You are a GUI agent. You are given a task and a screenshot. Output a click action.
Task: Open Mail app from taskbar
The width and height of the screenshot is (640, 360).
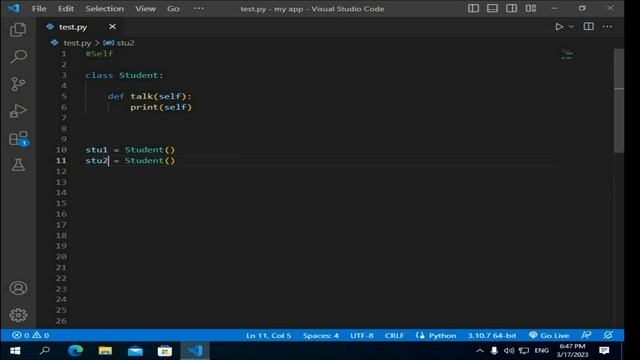click(x=135, y=351)
